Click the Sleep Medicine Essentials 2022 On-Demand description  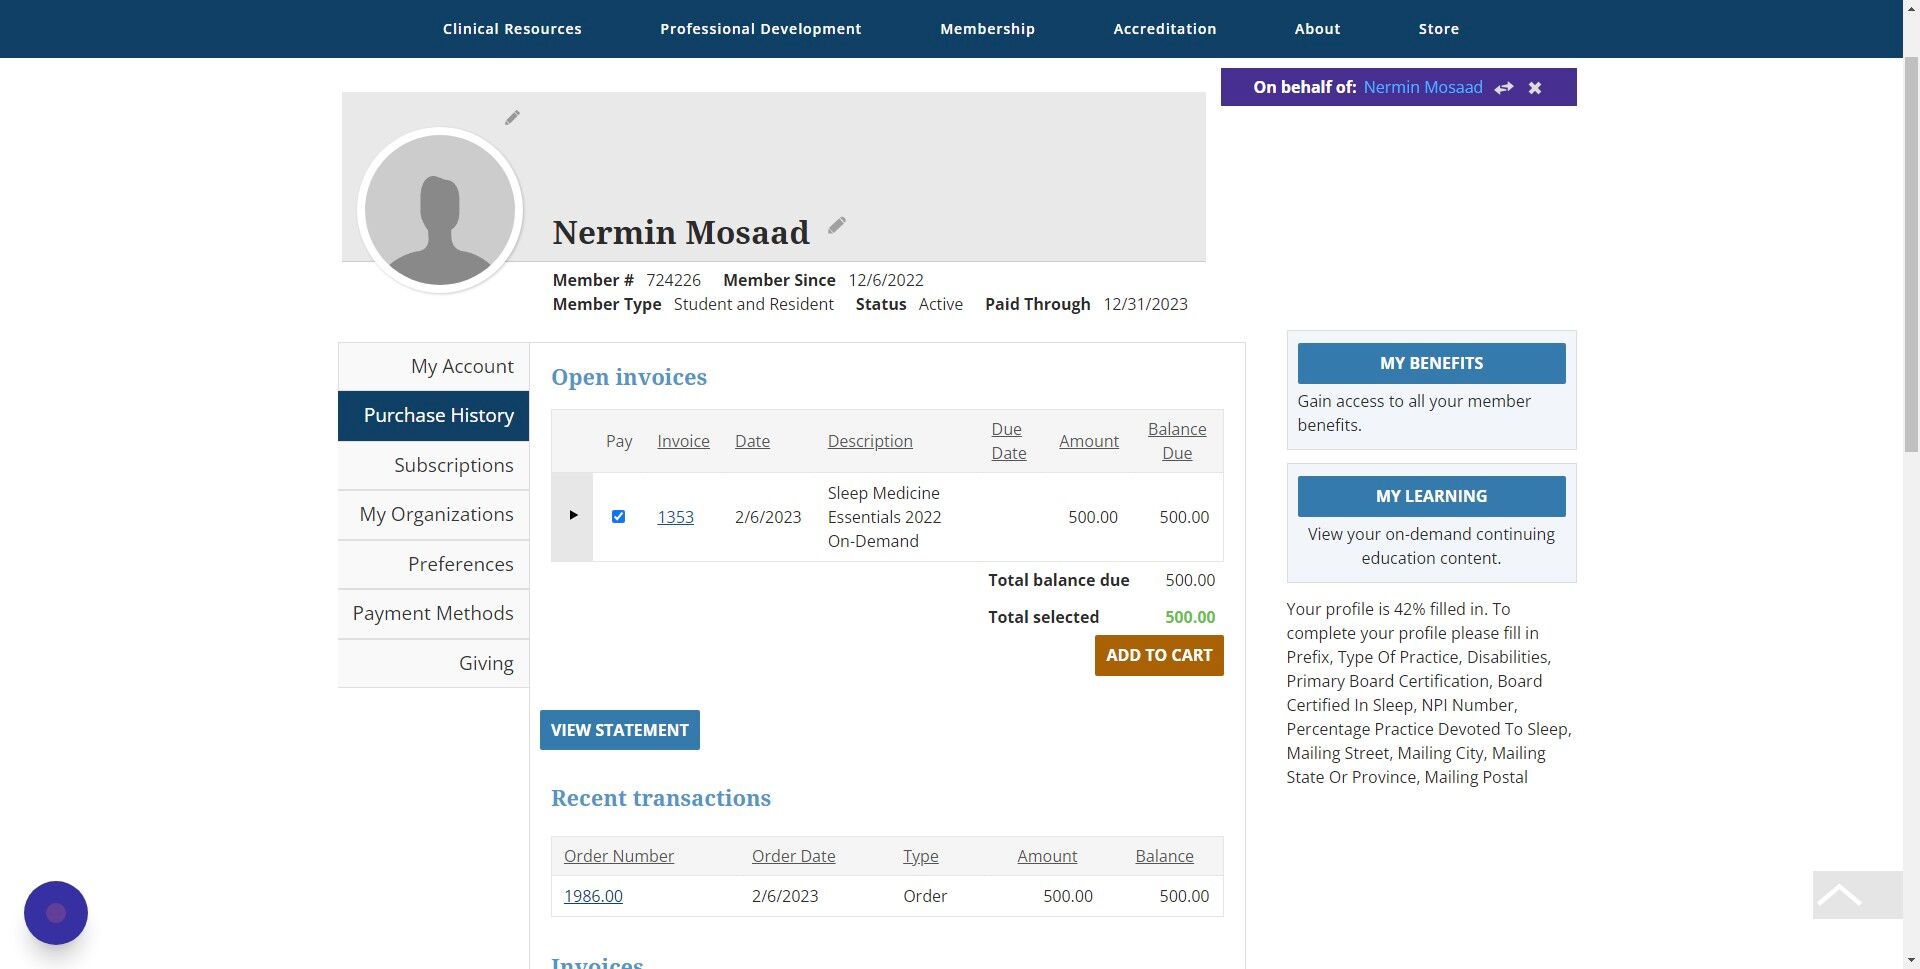click(x=885, y=517)
